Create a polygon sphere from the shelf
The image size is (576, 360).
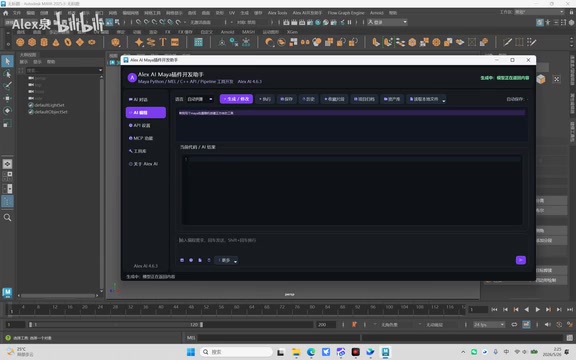click(x=20, y=42)
